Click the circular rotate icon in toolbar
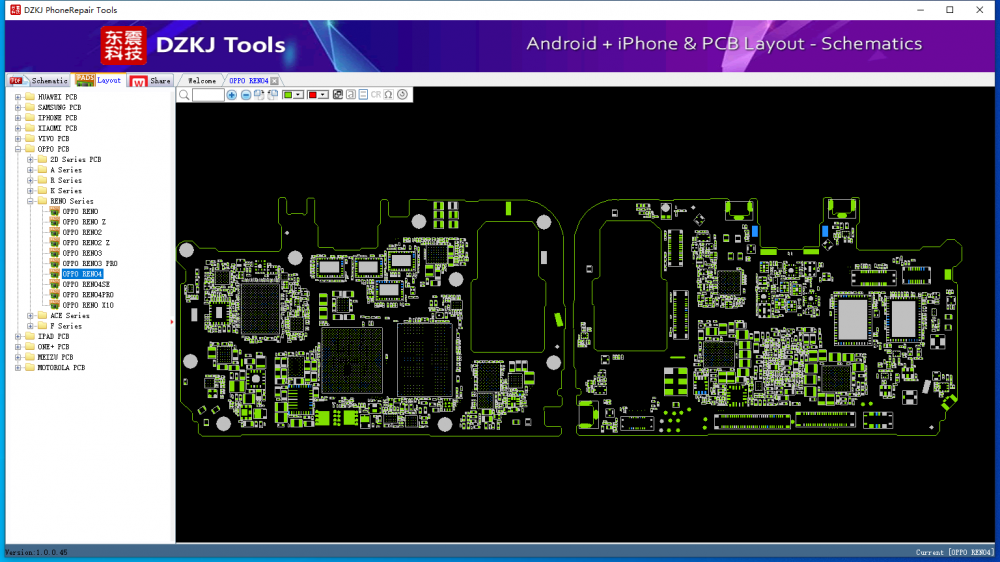The width and height of the screenshot is (1000, 562). 402,95
